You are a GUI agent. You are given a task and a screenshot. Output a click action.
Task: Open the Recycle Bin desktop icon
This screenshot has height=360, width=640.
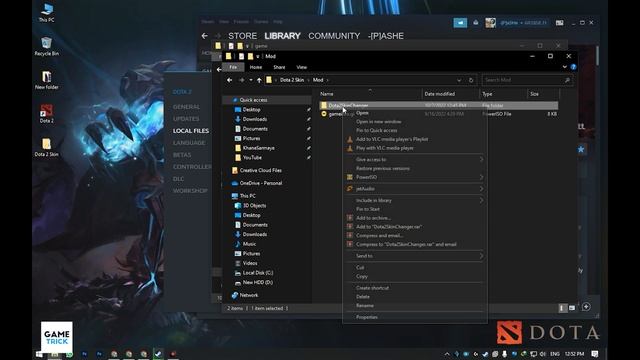point(47,47)
